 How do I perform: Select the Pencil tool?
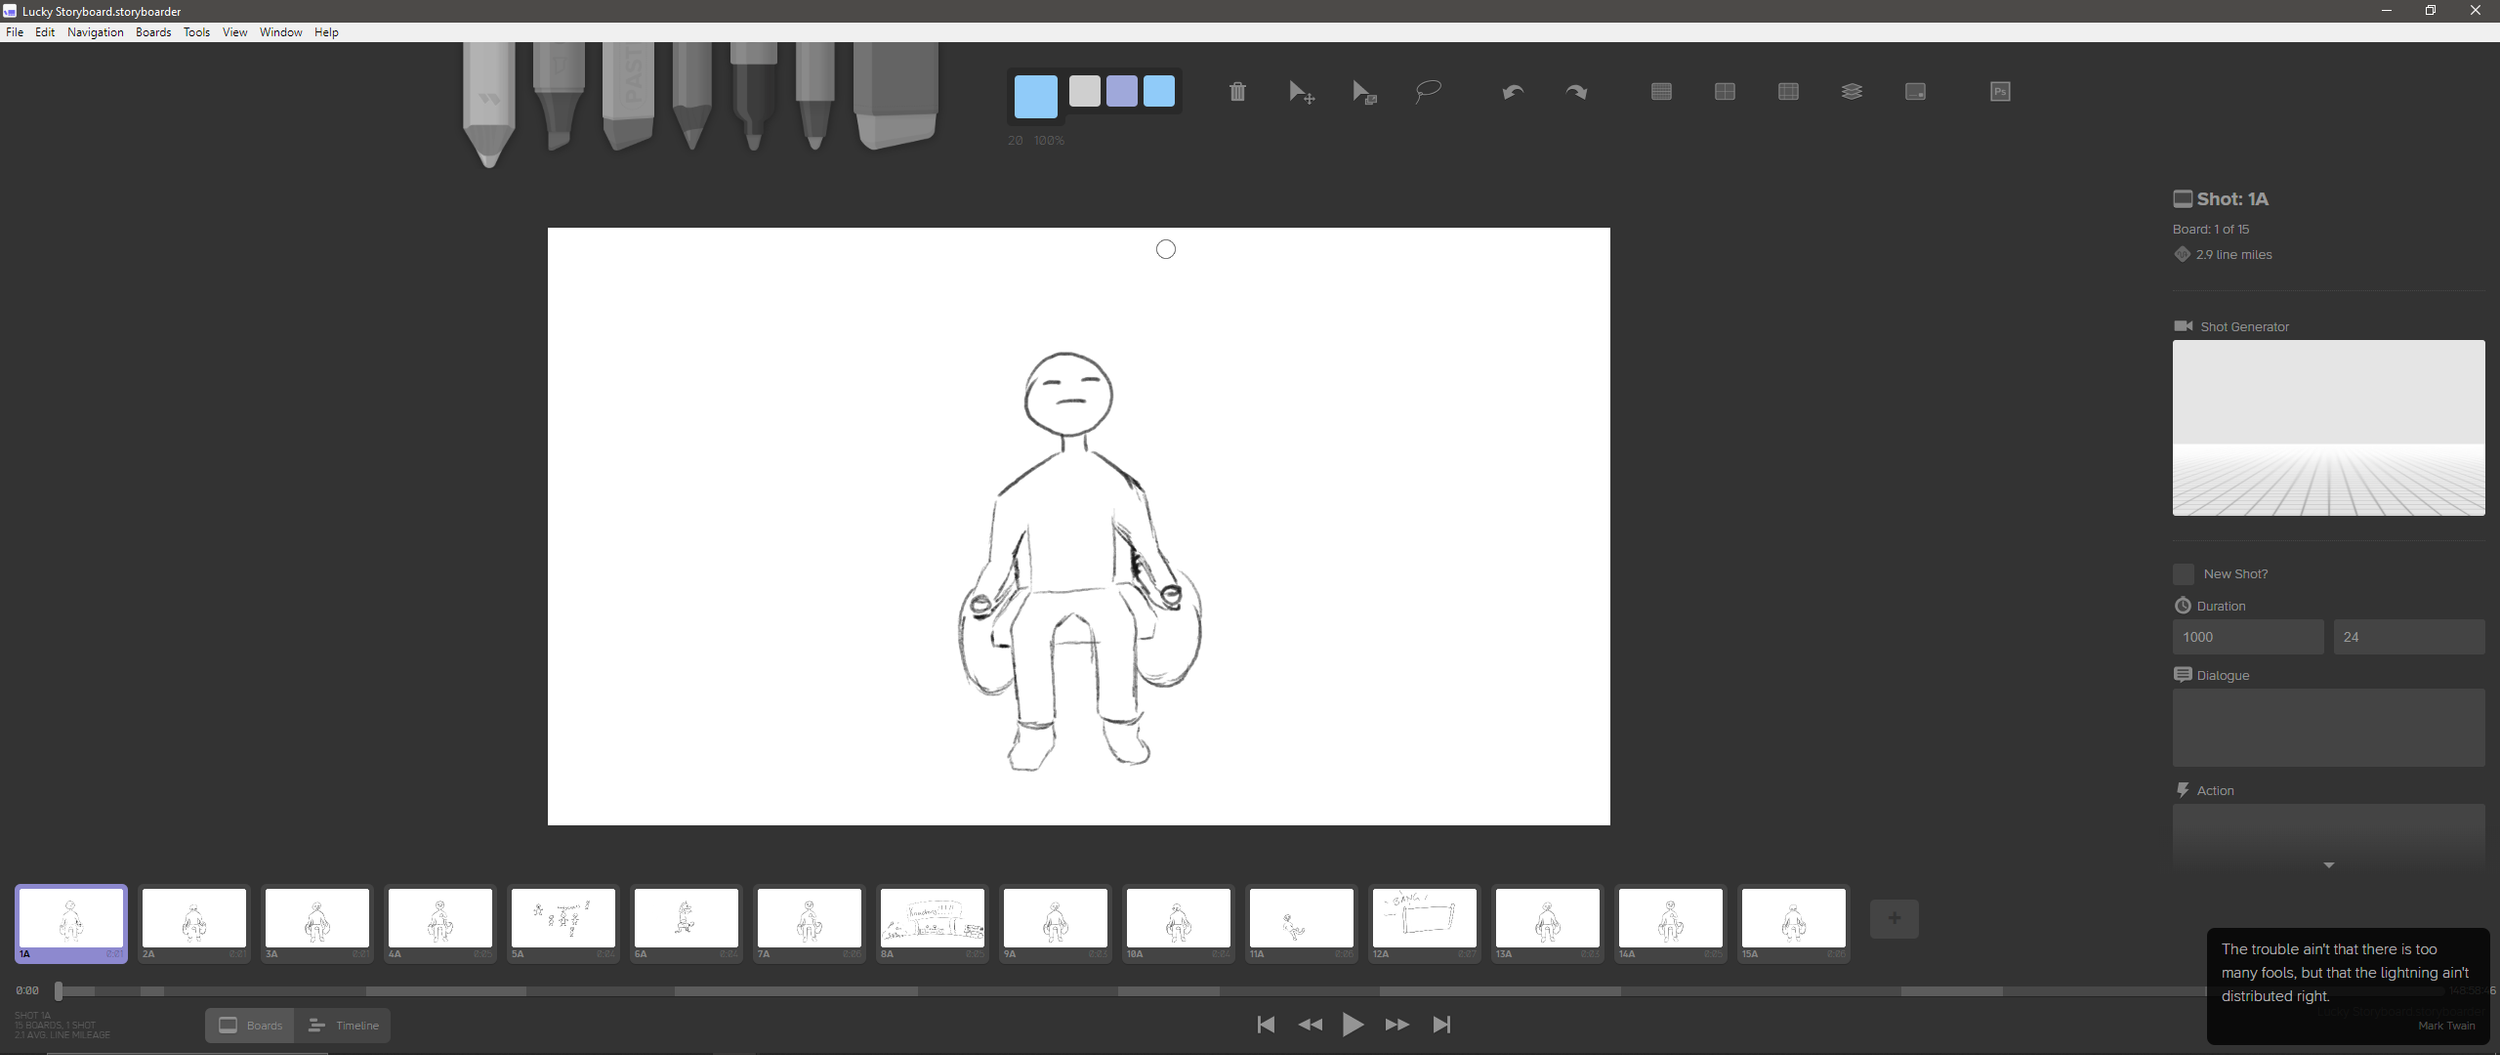click(x=692, y=95)
